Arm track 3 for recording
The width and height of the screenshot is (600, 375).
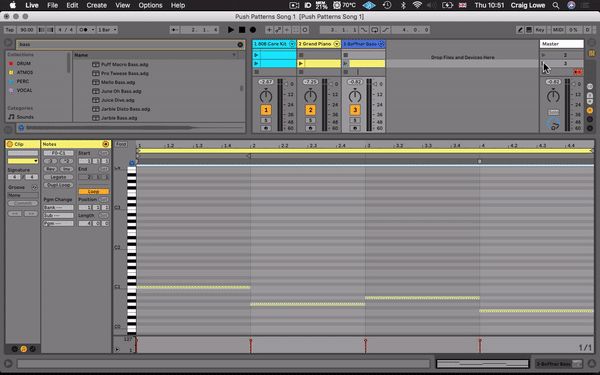tap(355, 128)
